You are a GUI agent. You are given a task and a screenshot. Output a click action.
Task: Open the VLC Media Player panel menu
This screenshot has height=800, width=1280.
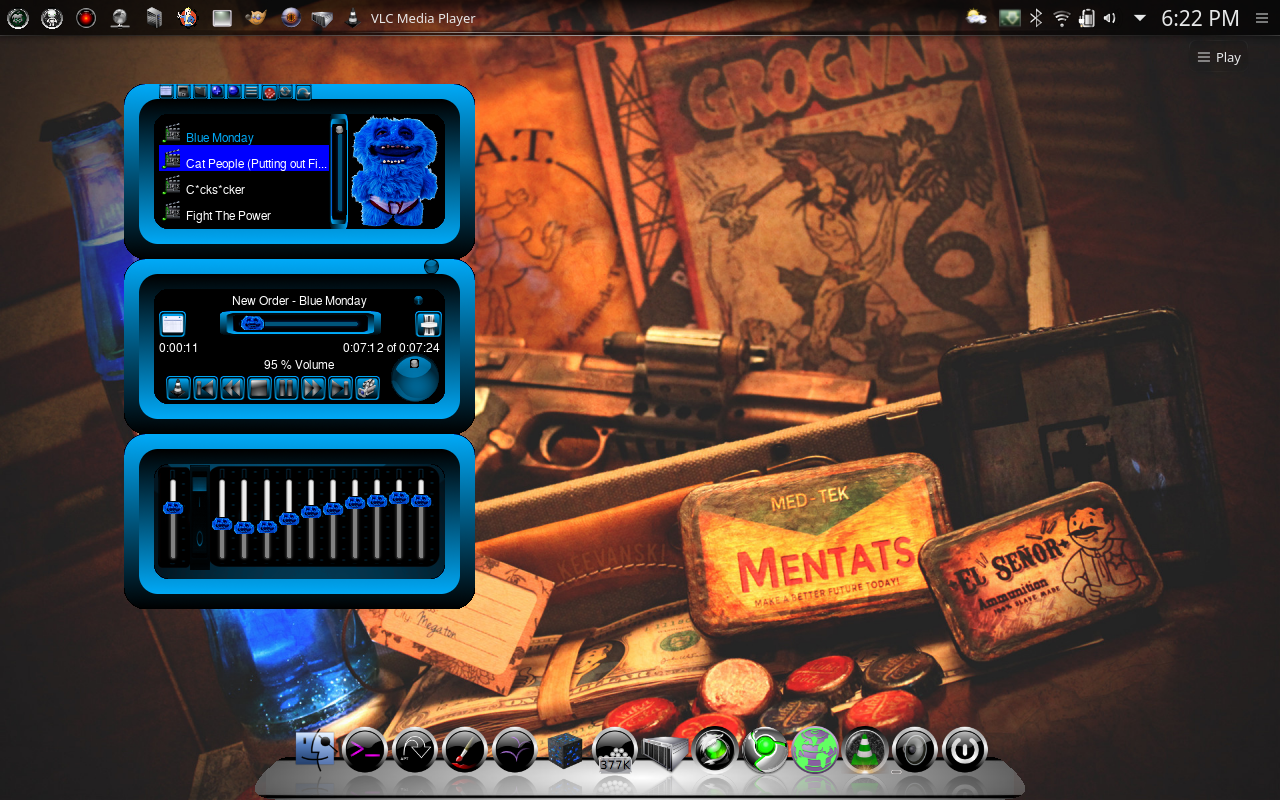423,18
